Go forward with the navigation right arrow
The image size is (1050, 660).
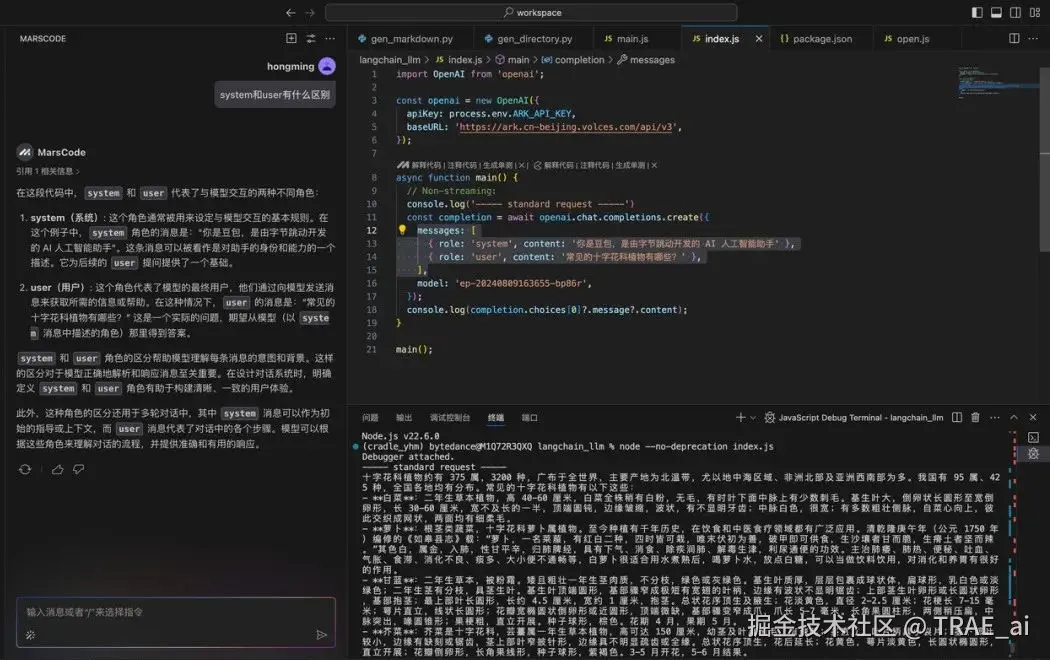[x=310, y=13]
